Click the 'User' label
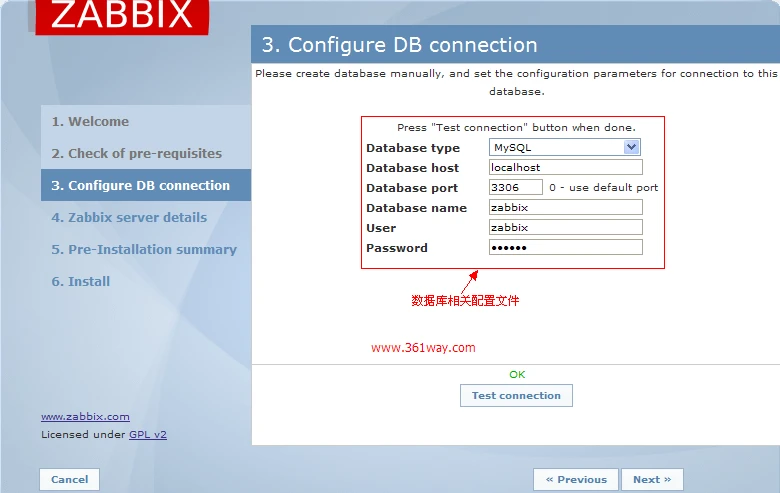Image resolution: width=780 pixels, height=493 pixels. tap(381, 228)
